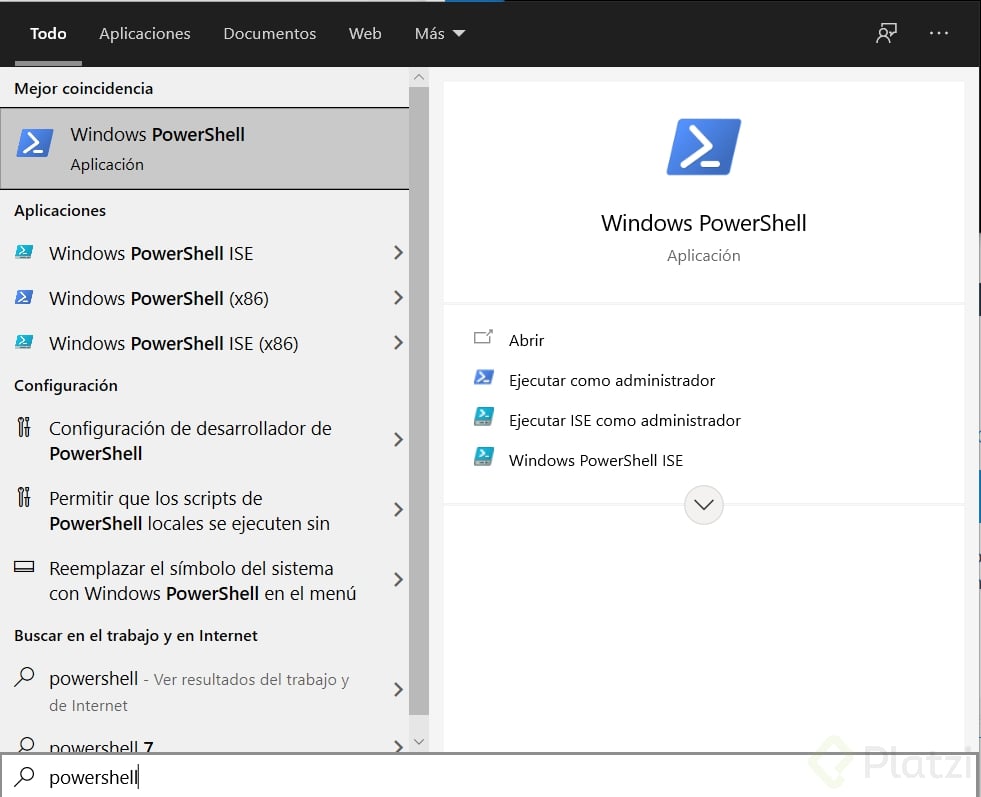The height and width of the screenshot is (797, 981).
Task: Expand arrow for 'Permitir que los scripts' setting
Action: coord(399,510)
